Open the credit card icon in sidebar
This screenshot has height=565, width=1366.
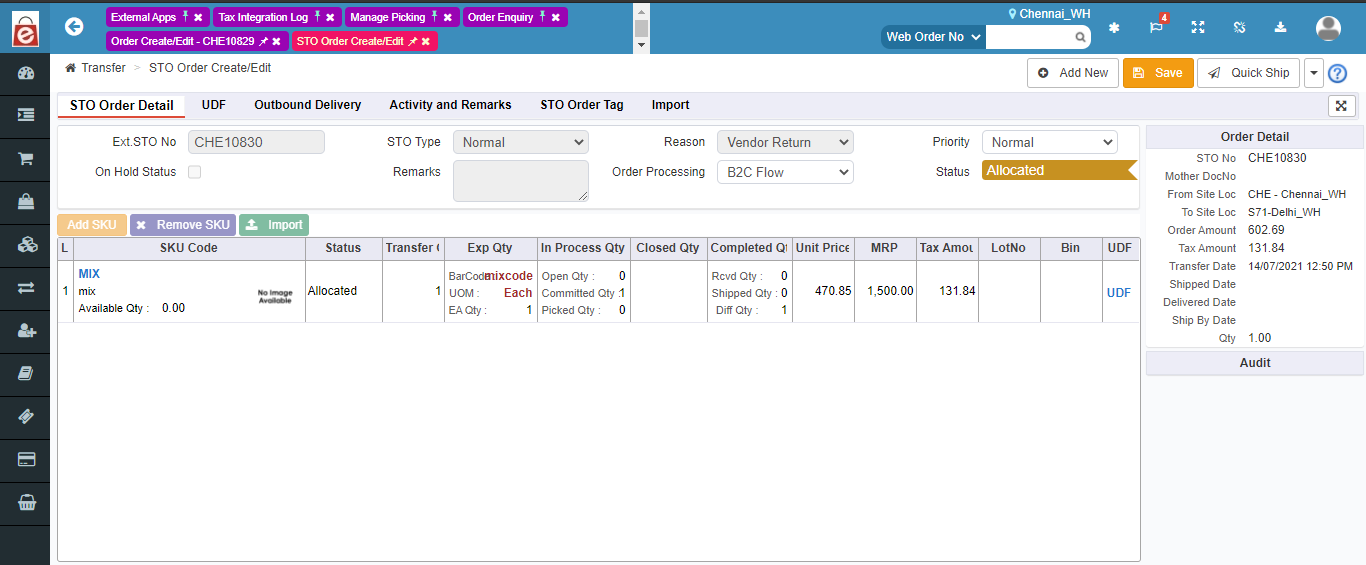click(26, 460)
